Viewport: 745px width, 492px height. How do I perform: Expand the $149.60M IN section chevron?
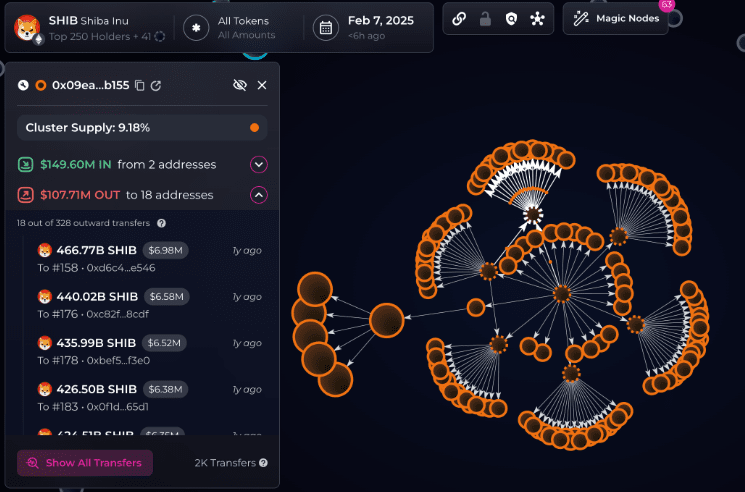(x=259, y=165)
